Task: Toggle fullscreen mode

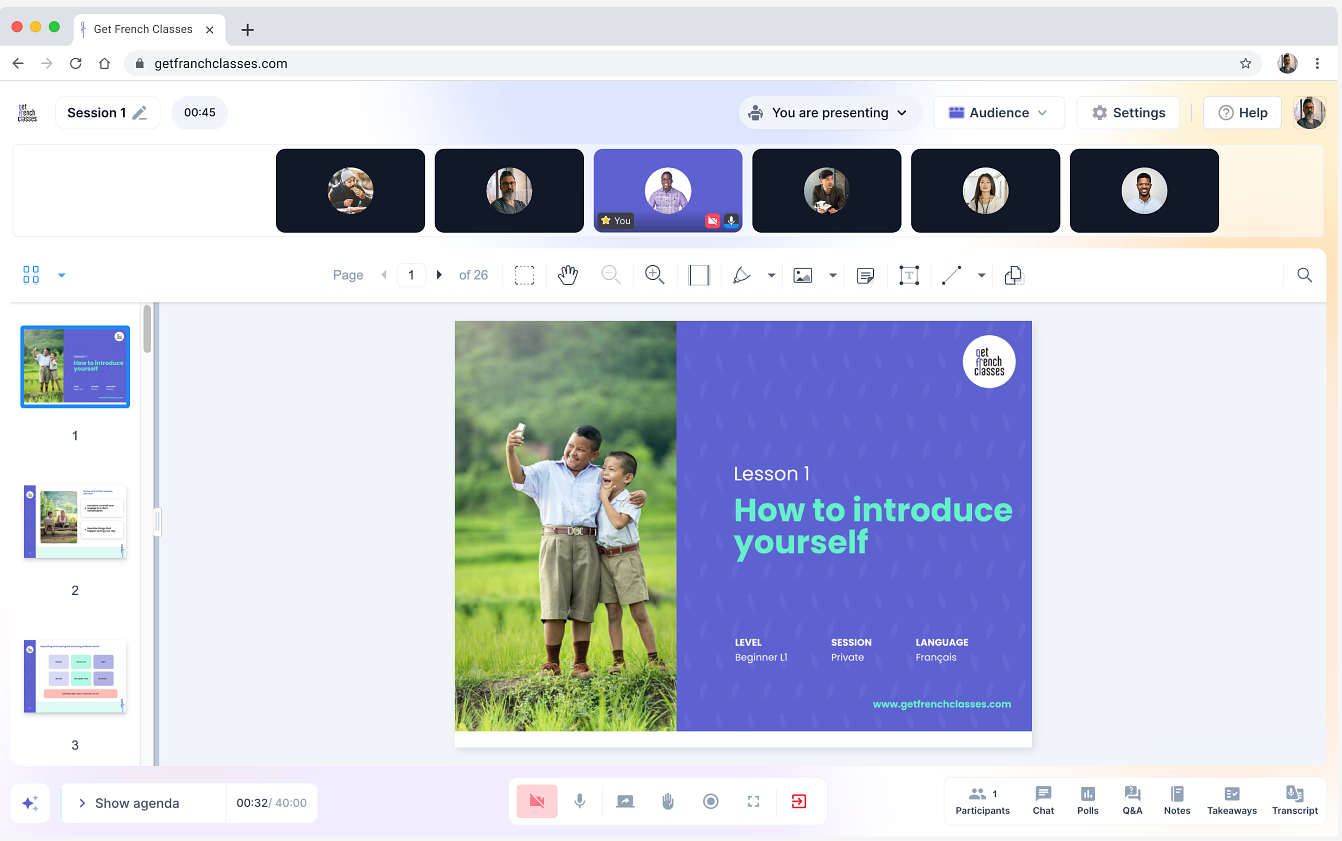Action: coord(754,801)
